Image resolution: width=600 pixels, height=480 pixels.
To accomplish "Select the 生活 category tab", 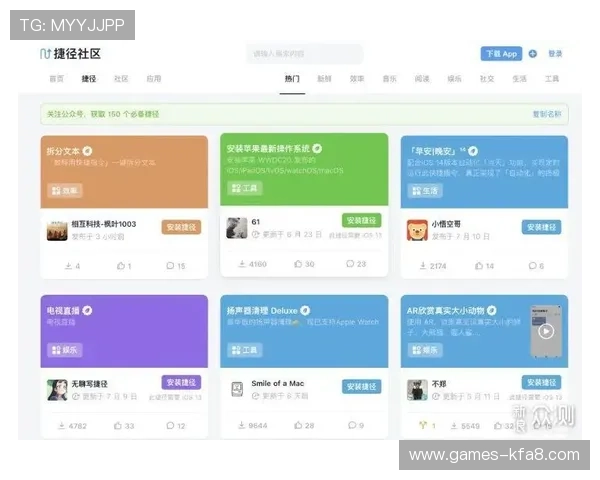I will 519,79.
